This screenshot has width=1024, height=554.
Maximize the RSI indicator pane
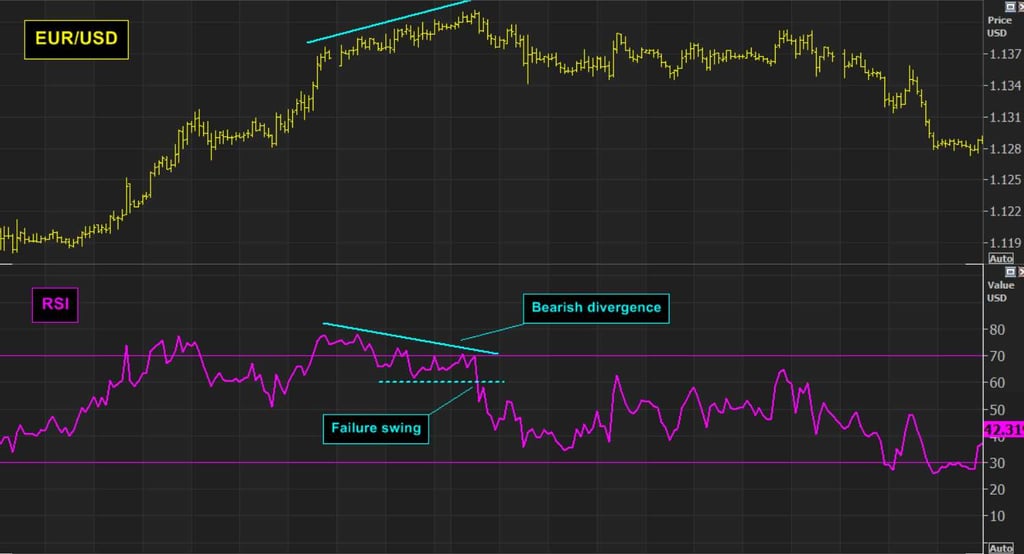click(x=1010, y=271)
